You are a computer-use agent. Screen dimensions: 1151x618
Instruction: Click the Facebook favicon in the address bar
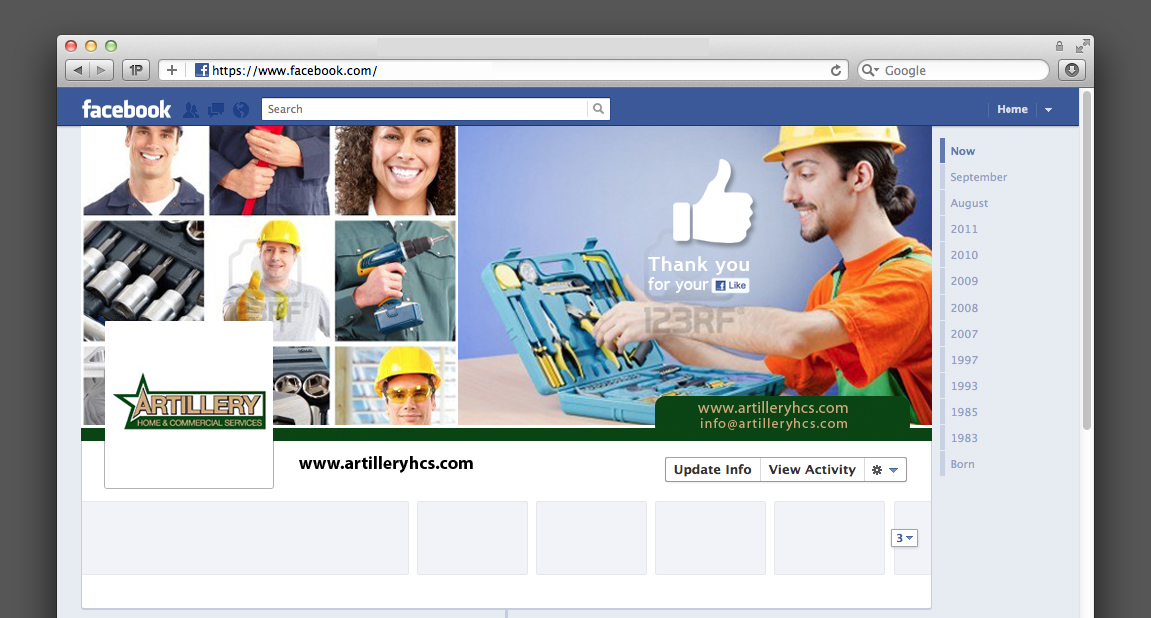point(200,70)
